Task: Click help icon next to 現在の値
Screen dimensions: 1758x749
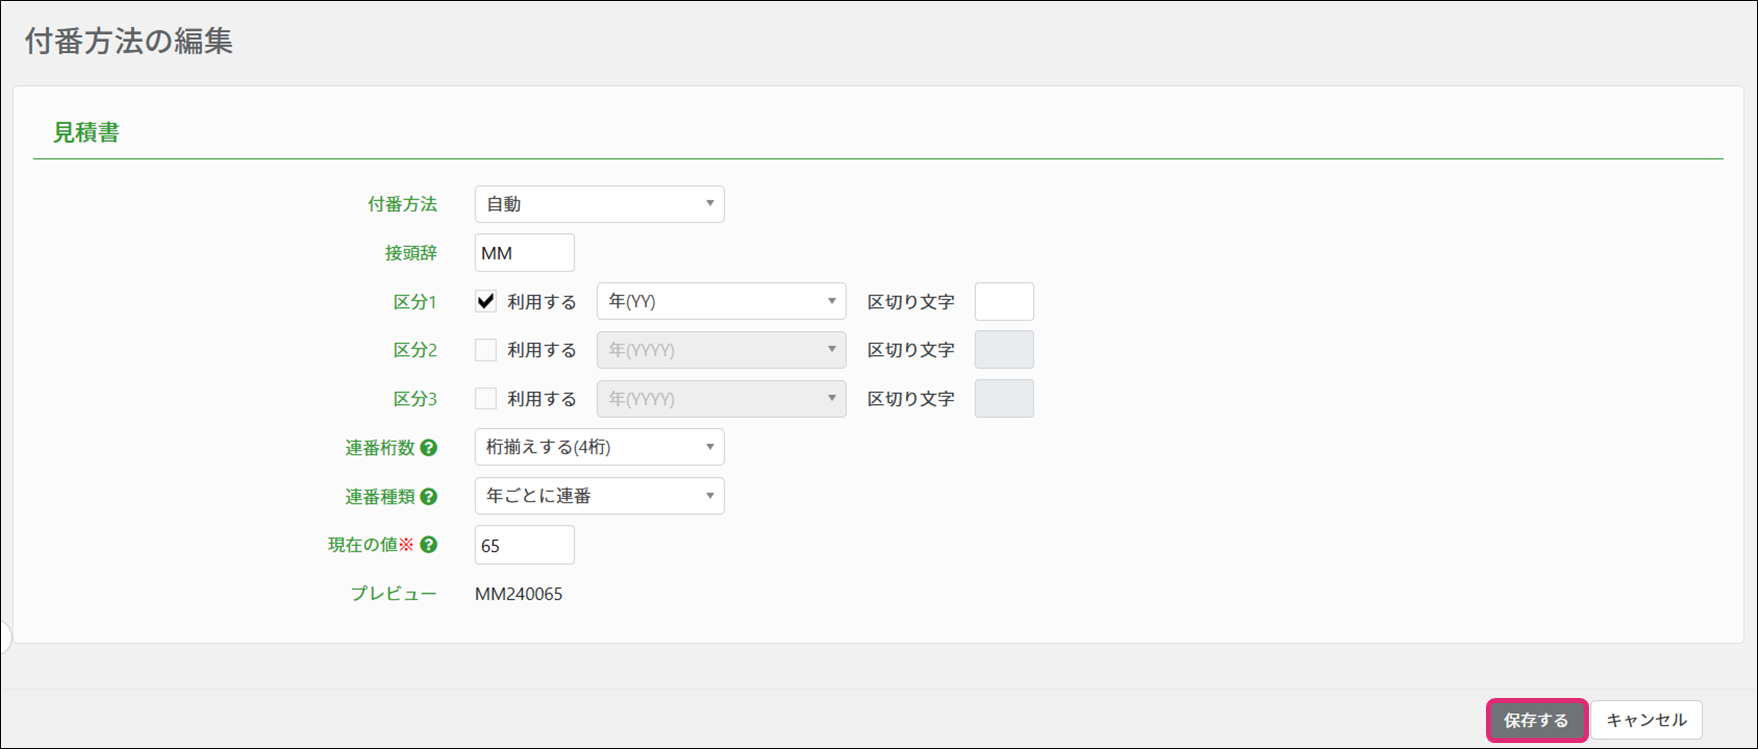Action: [x=428, y=545]
